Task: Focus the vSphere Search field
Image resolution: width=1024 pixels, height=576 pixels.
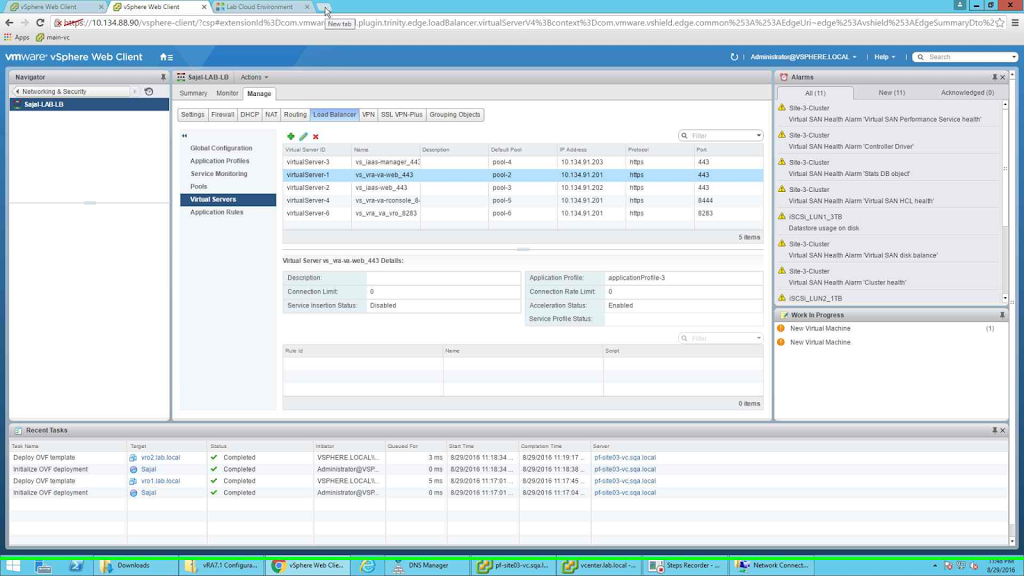Action: (965, 57)
